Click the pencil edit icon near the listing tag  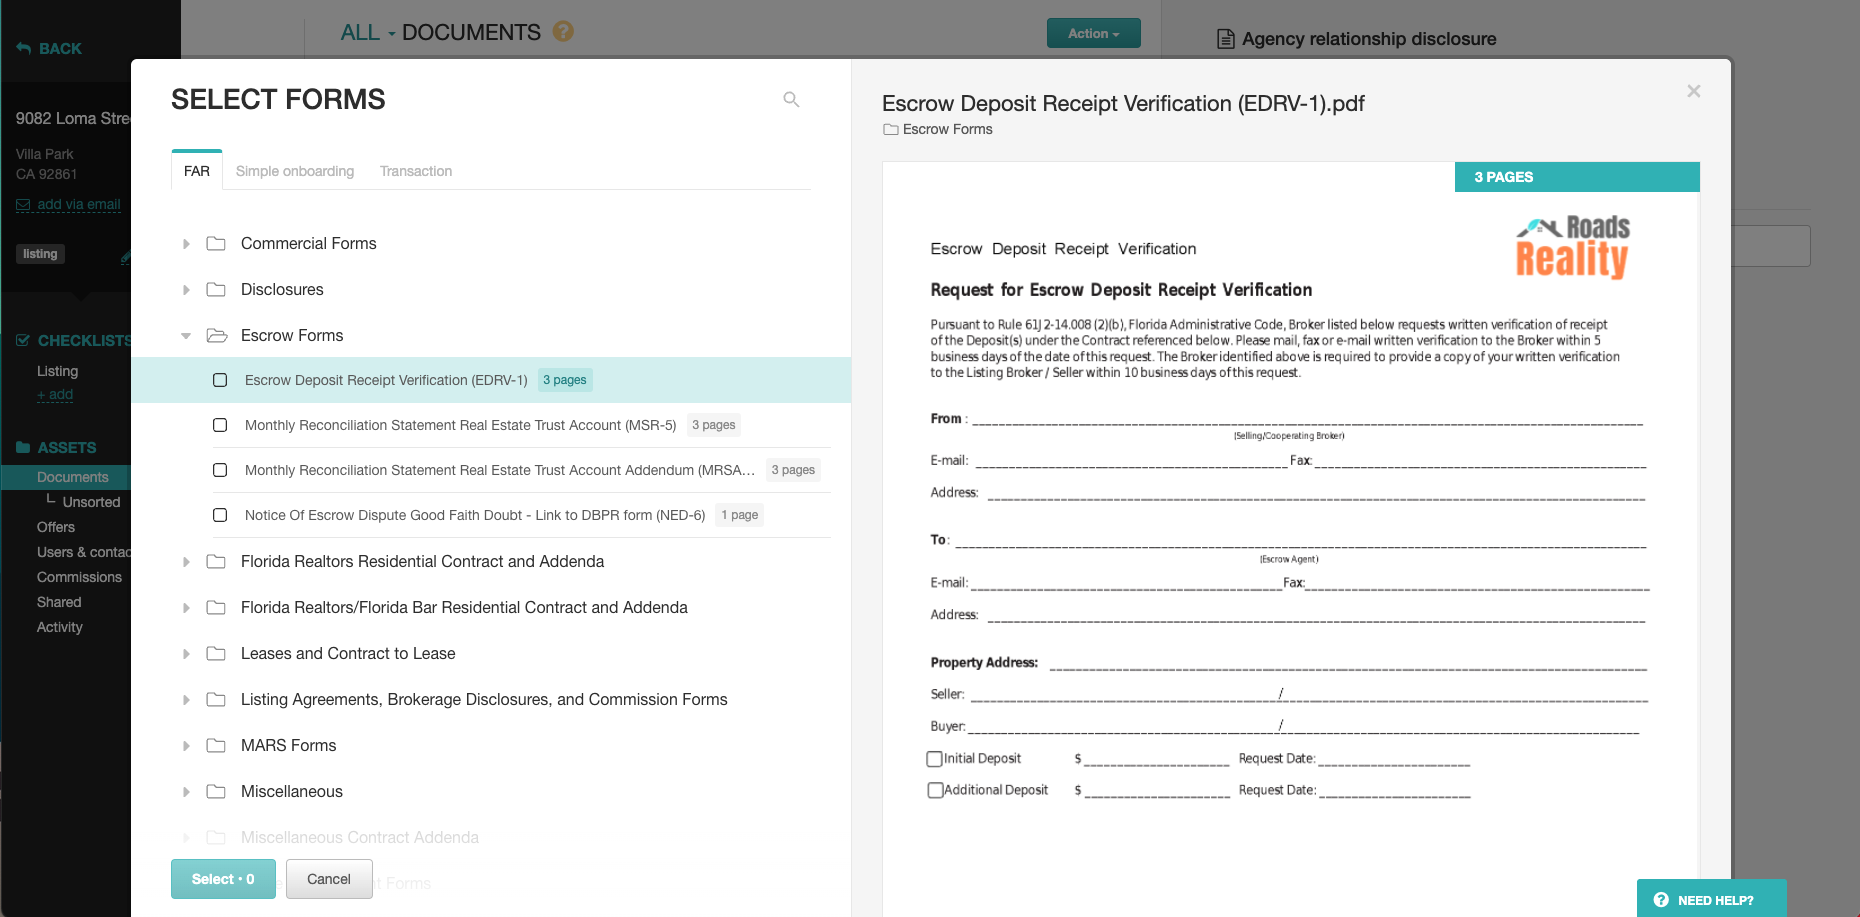pos(126,257)
